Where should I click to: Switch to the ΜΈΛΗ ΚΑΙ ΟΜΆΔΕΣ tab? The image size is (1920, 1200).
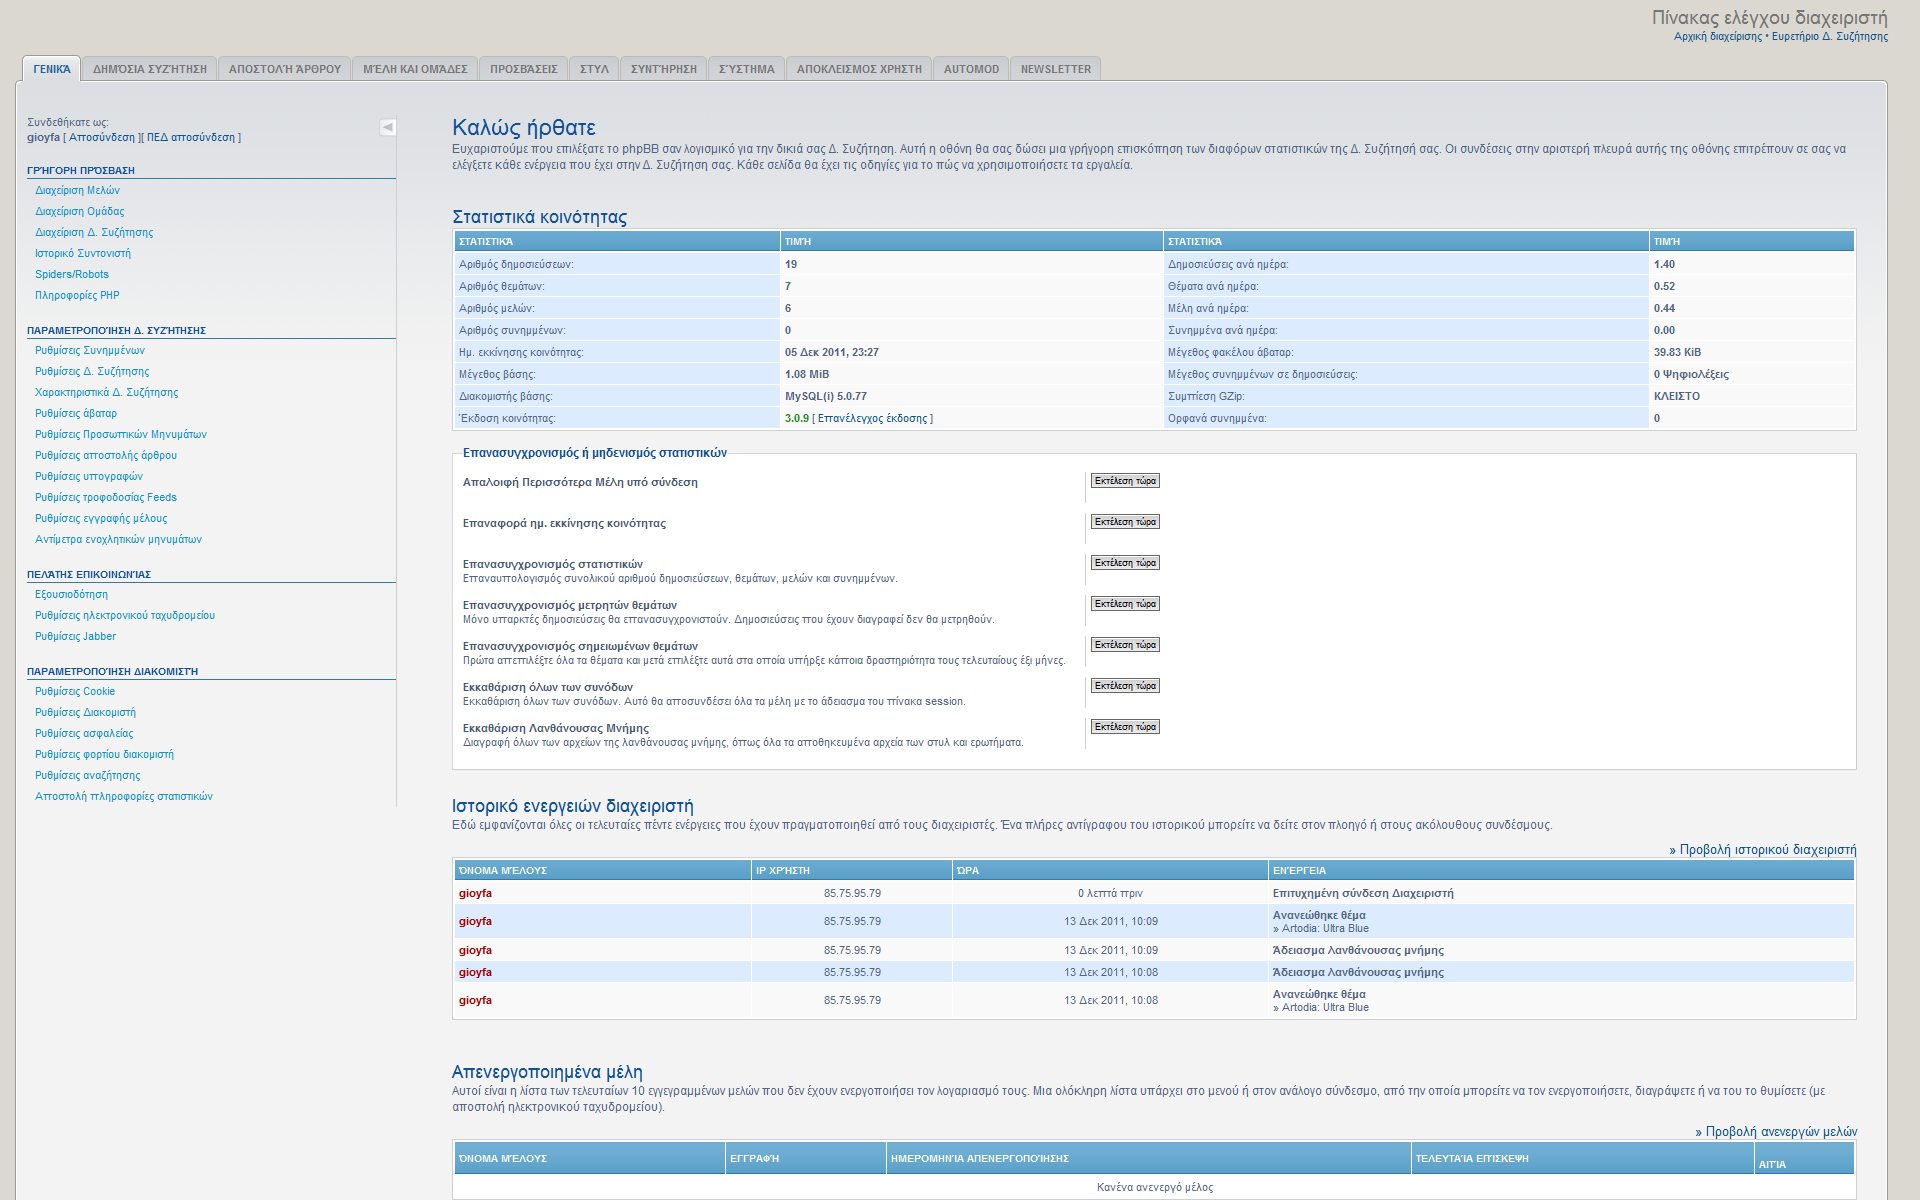click(415, 69)
